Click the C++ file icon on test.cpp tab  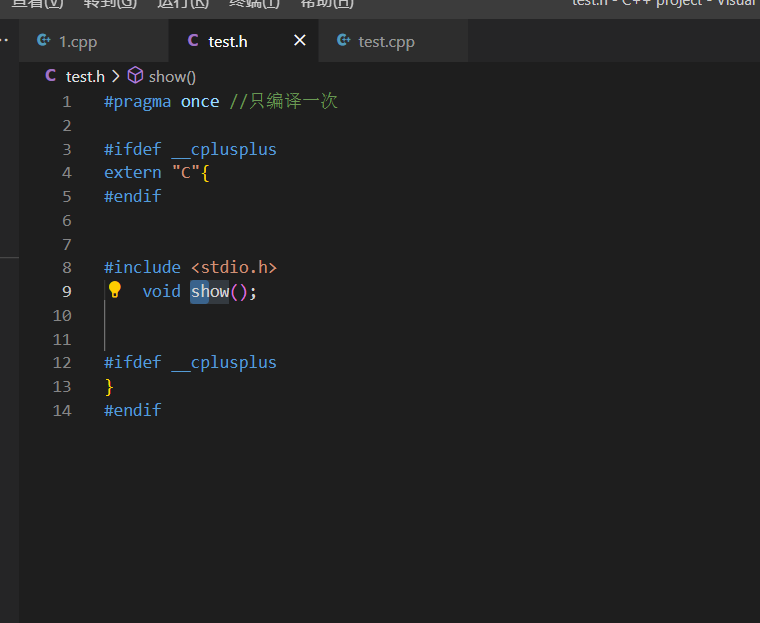(x=344, y=41)
